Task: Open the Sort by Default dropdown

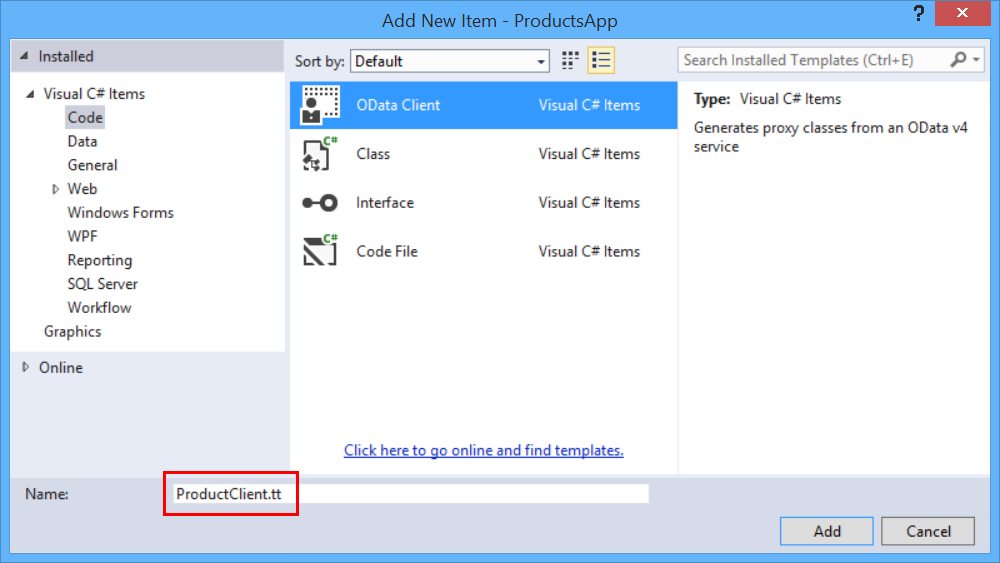Action: [450, 61]
